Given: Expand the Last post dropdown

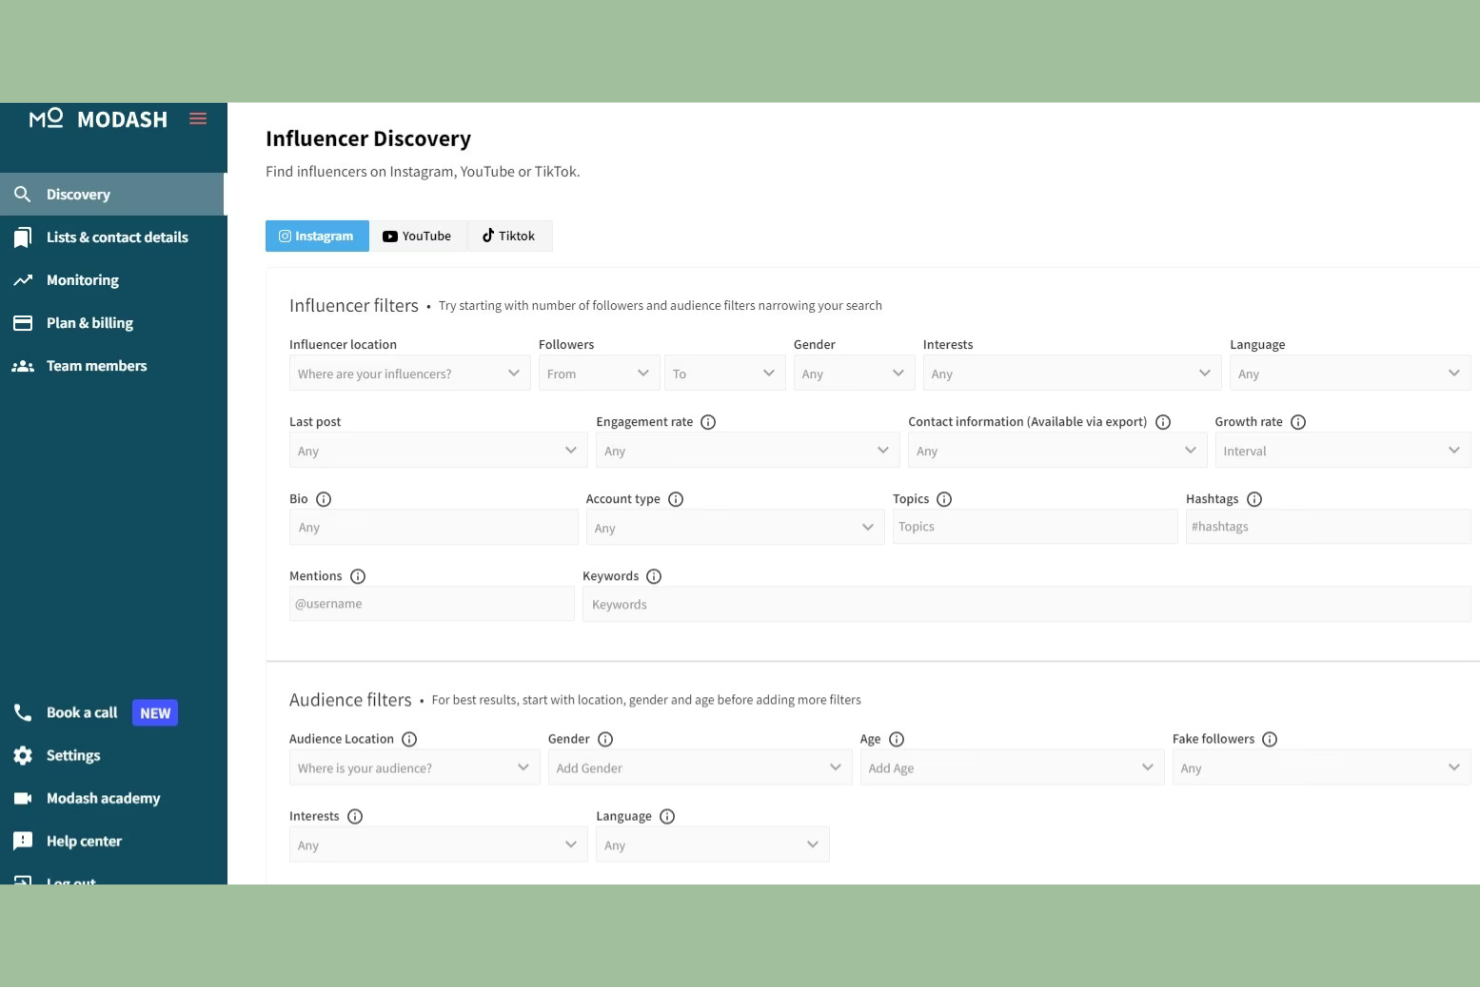Looking at the screenshot, I should point(437,450).
